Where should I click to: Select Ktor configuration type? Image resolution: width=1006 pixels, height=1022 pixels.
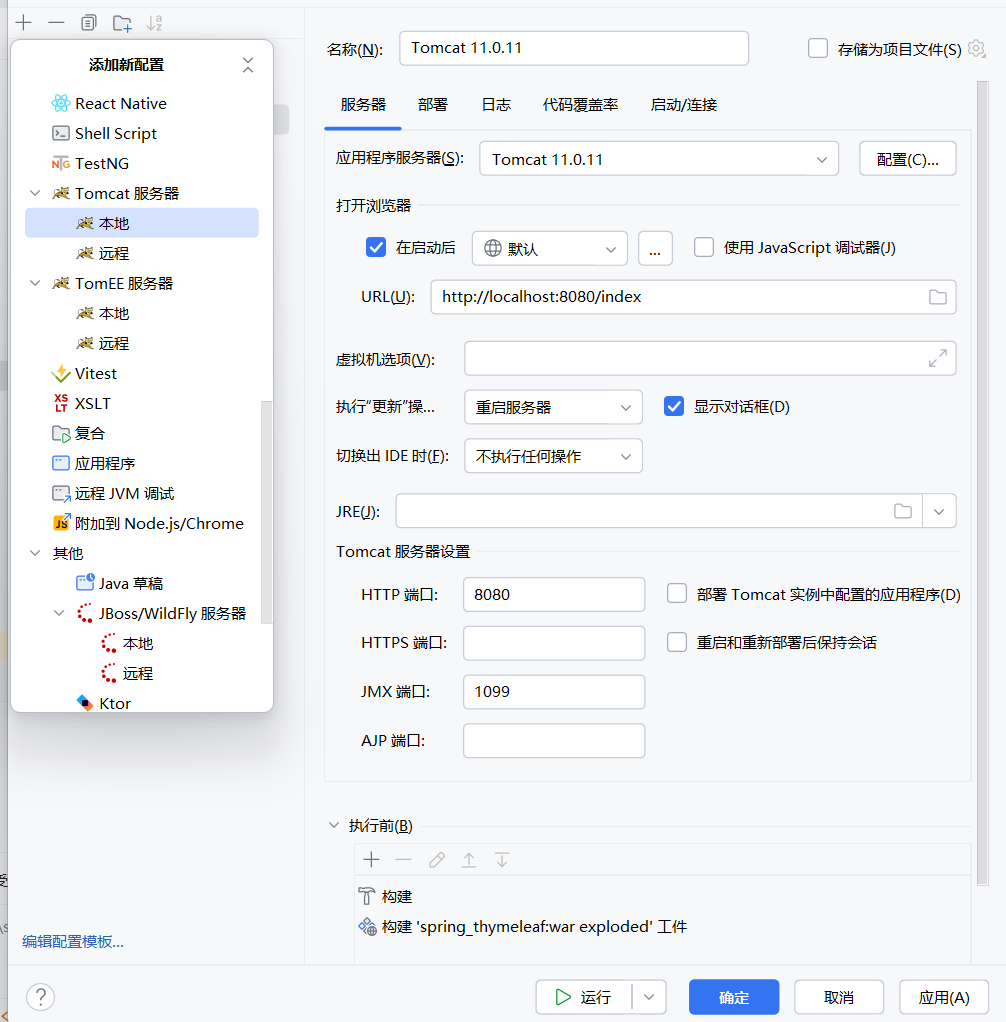click(x=104, y=703)
